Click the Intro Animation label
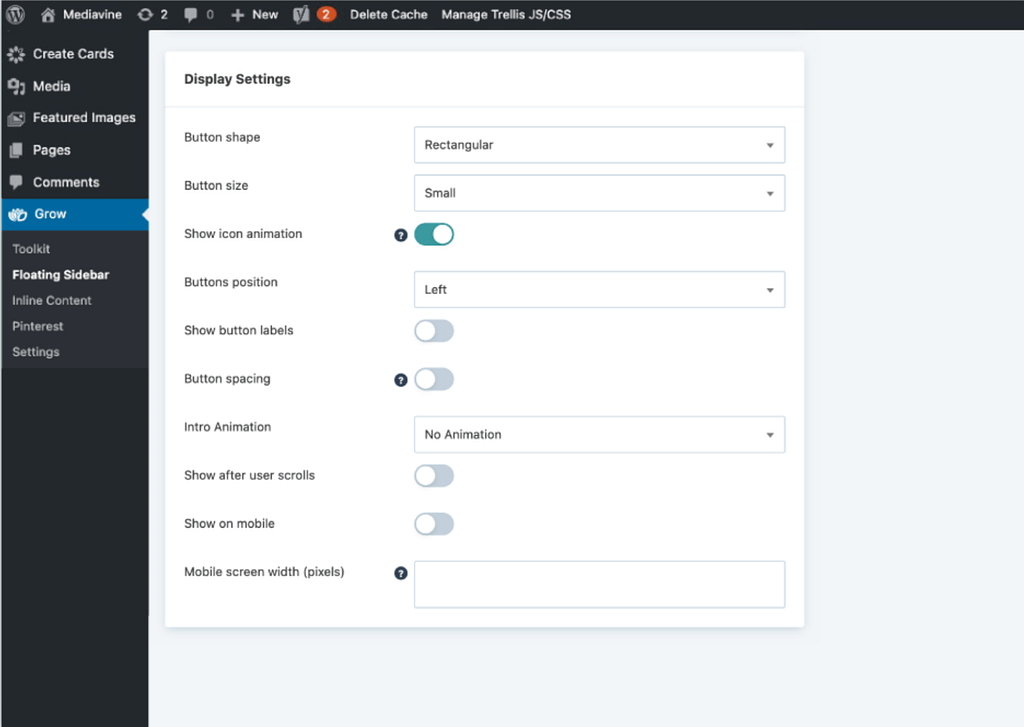Image resolution: width=1024 pixels, height=727 pixels. point(227,427)
